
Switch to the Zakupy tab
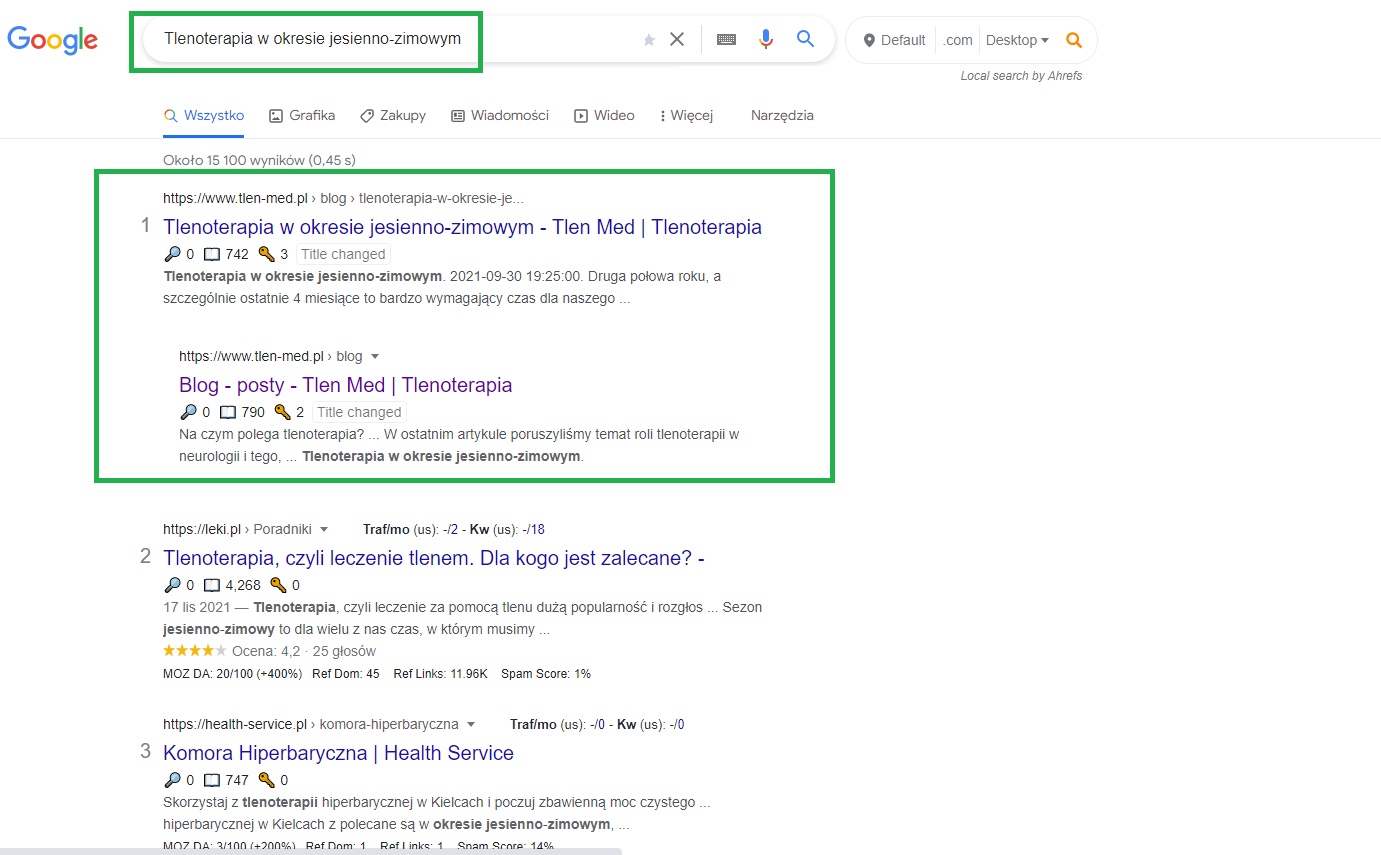click(393, 116)
